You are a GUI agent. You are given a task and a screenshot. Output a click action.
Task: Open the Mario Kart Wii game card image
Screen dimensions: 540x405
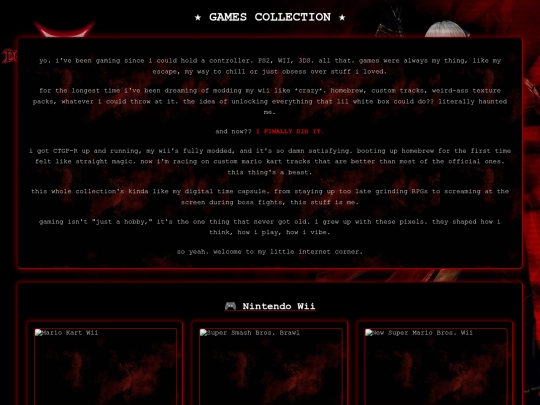click(105, 367)
